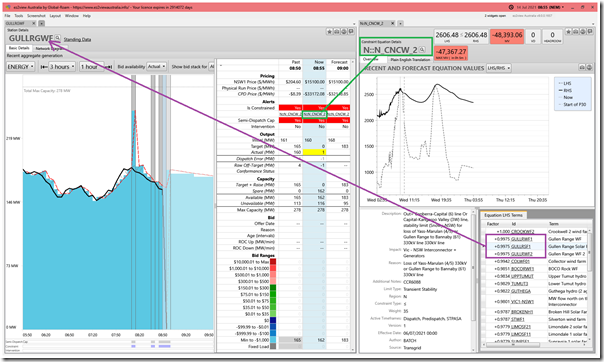Image resolution: width=604 pixels, height=362 pixels.
Task: Copy the equation values chart image
Action: click(582, 68)
